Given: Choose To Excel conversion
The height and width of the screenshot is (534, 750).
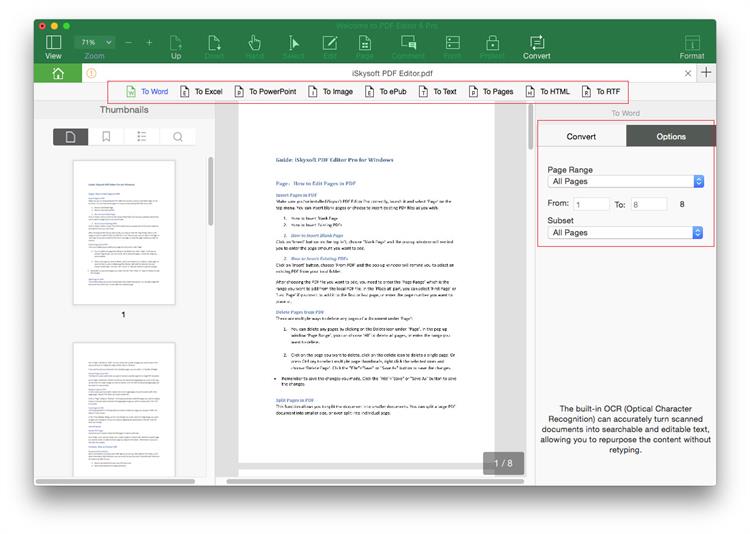Looking at the screenshot, I should click(x=201, y=91).
